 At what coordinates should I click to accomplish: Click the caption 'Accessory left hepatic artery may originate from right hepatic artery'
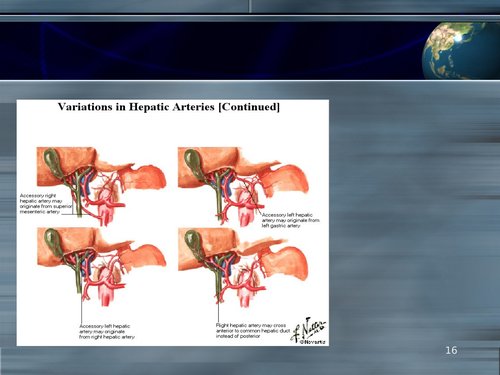click(x=107, y=332)
